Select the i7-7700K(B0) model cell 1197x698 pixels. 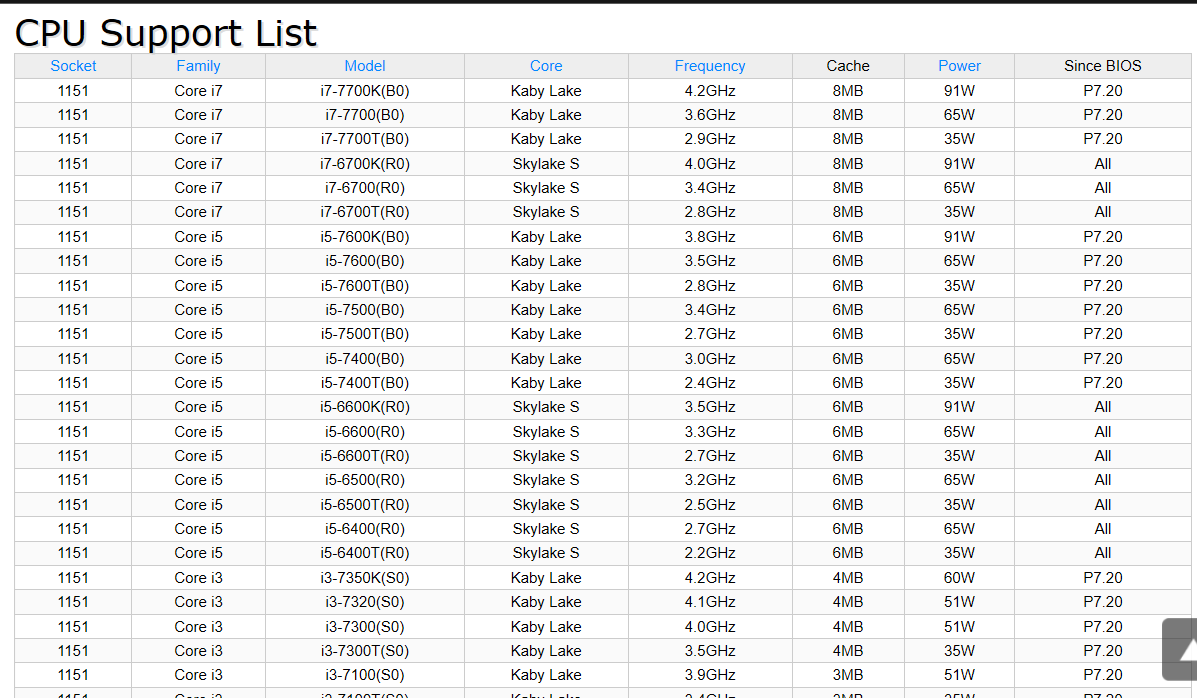click(365, 91)
